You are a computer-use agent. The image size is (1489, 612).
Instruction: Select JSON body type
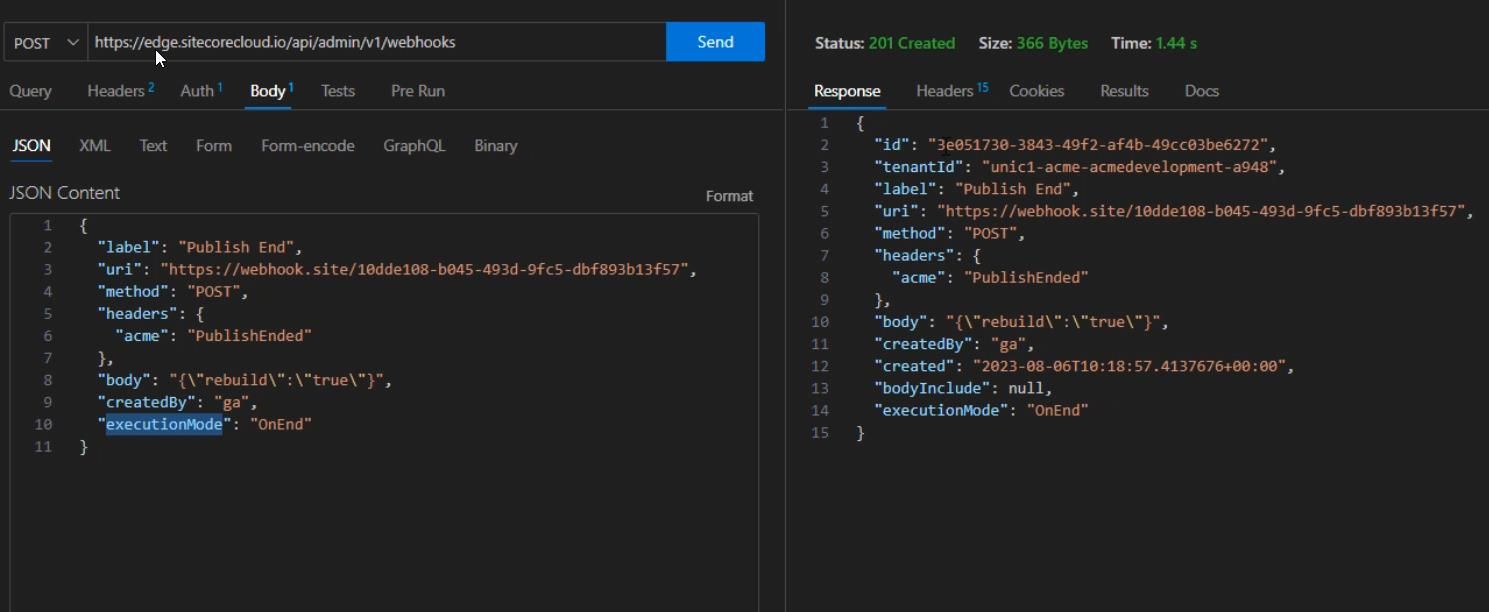coord(31,146)
